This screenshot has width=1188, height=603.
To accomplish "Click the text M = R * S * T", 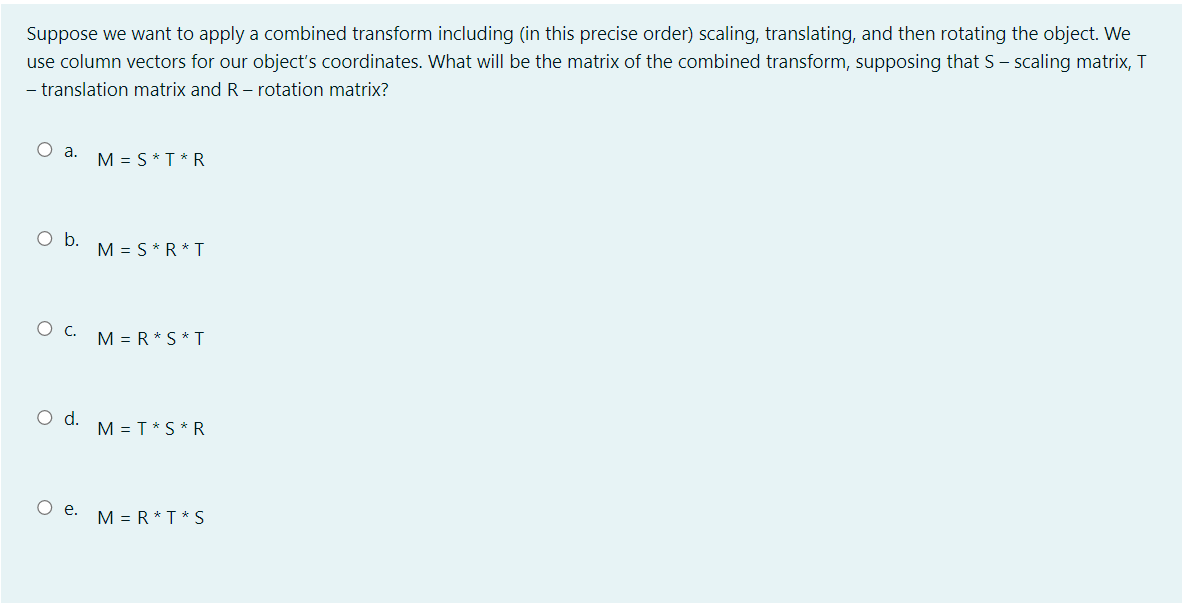I will (151, 339).
